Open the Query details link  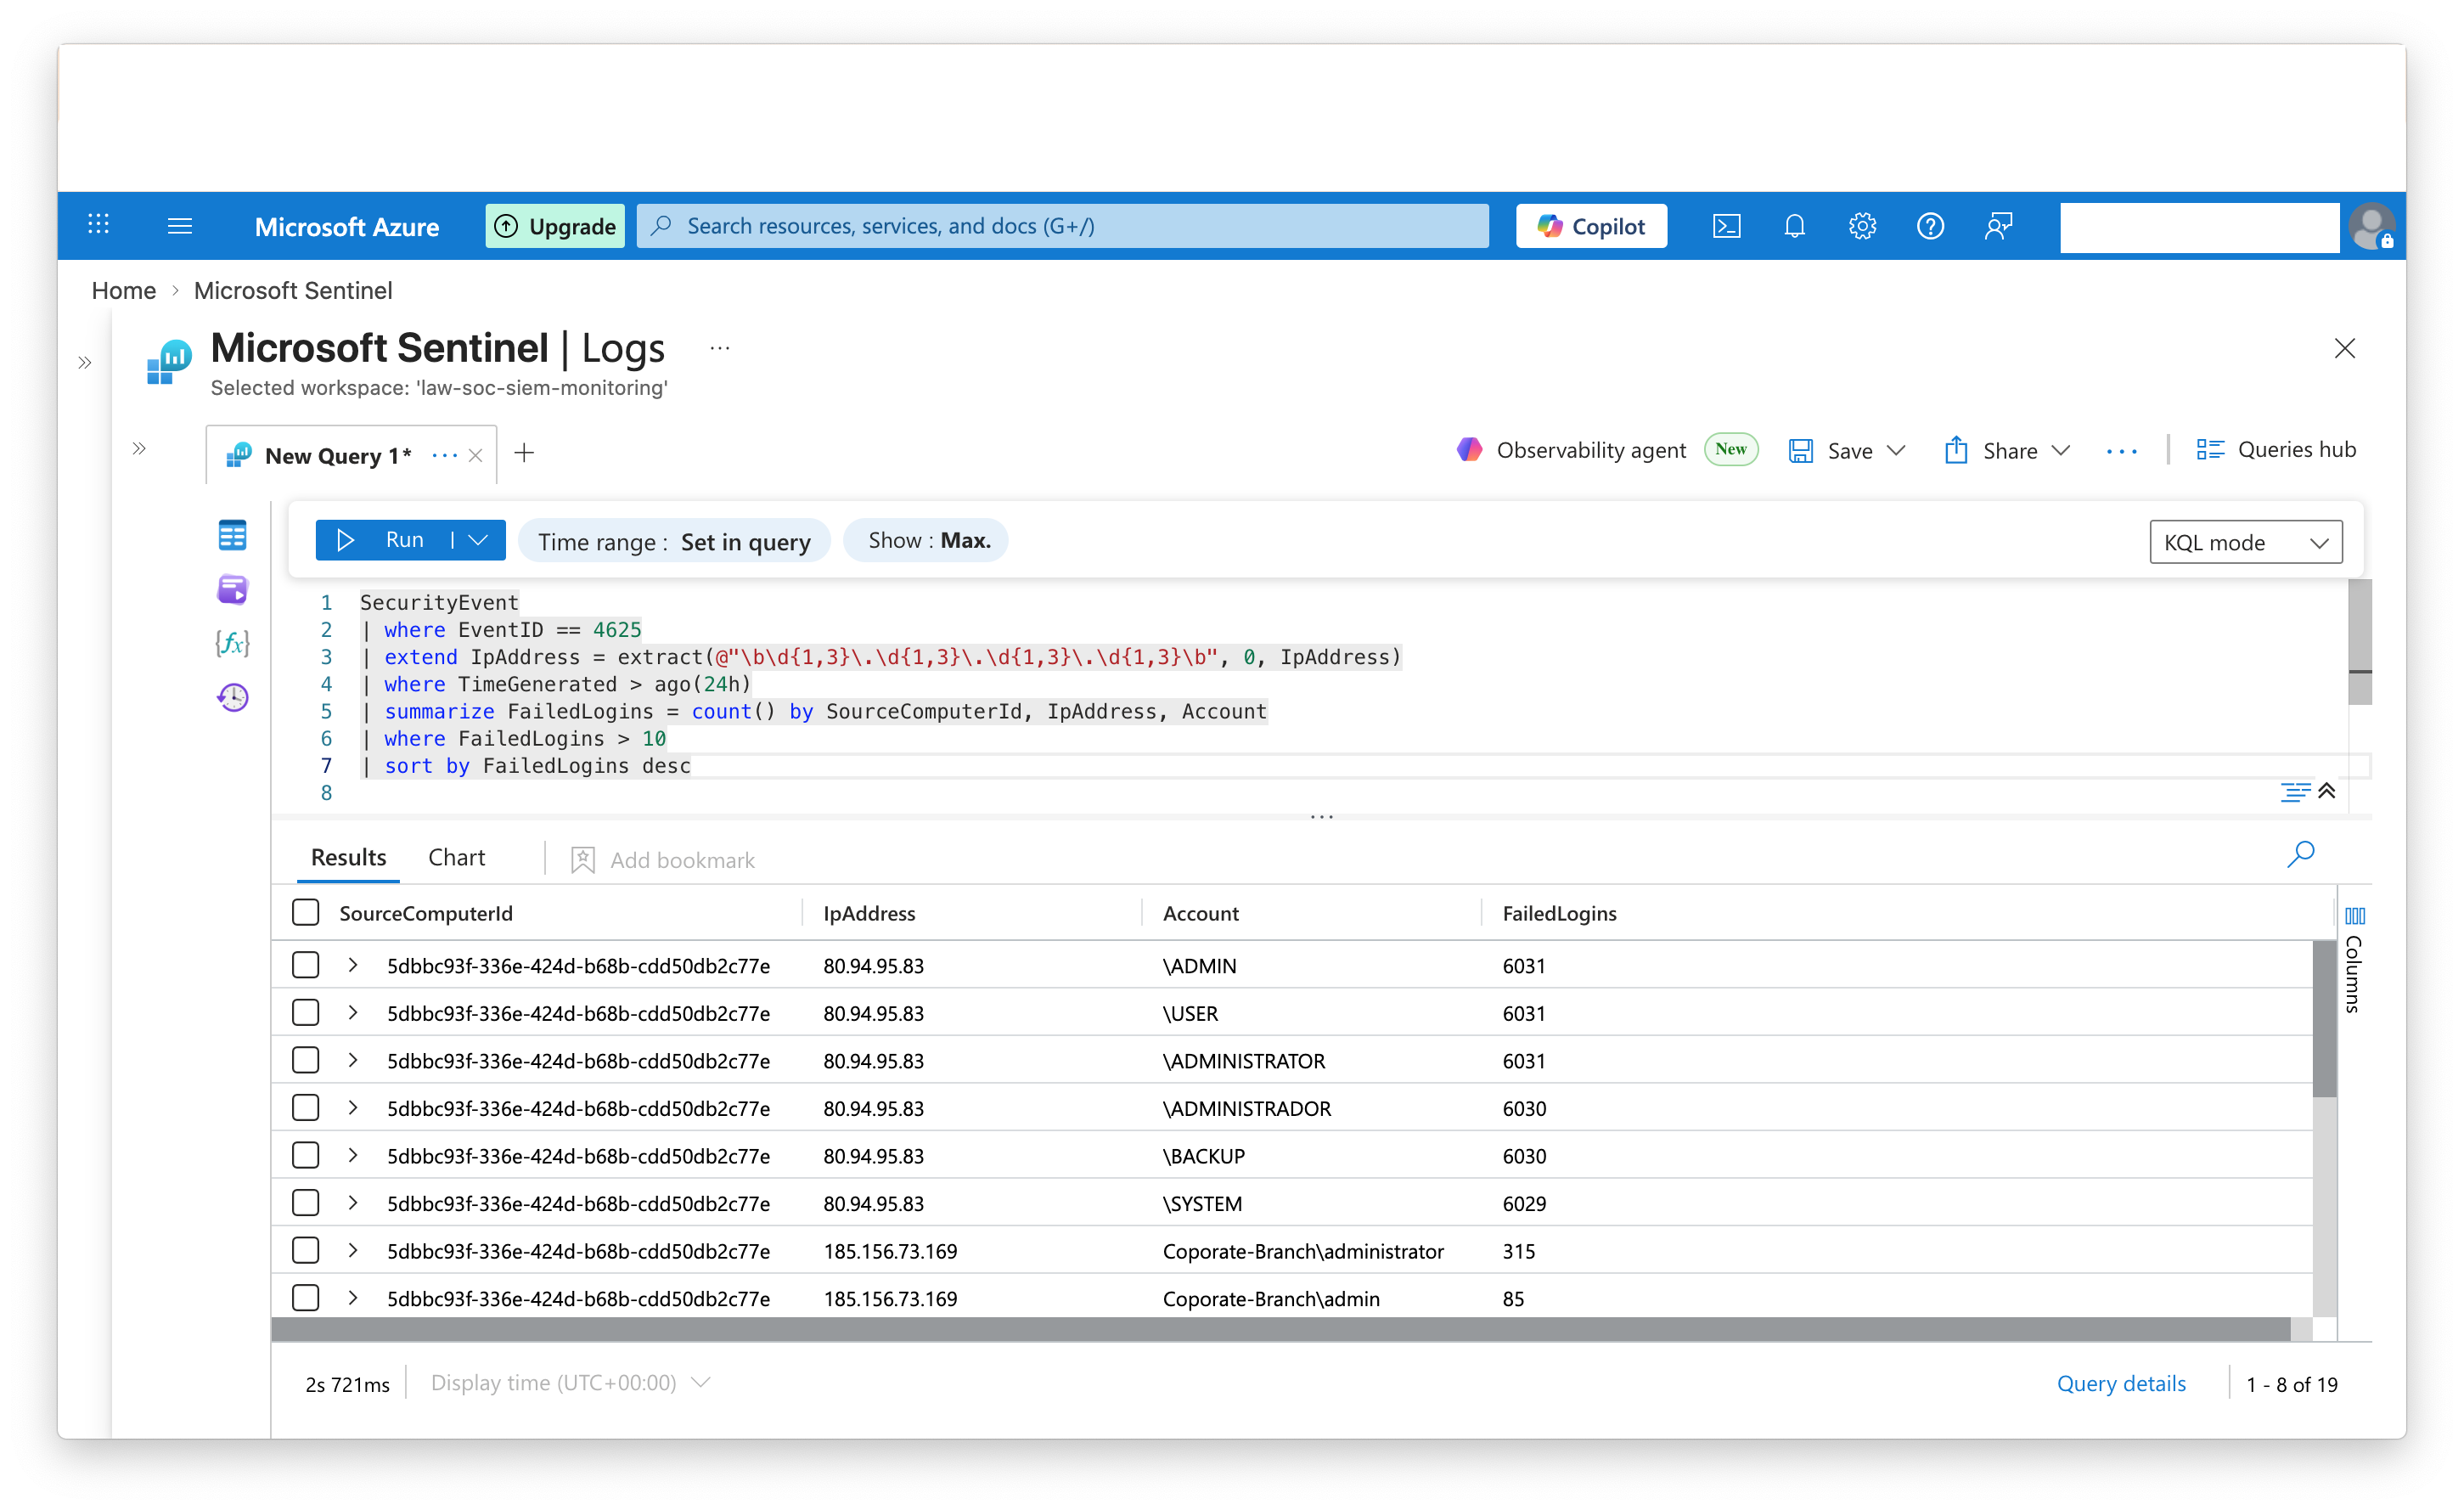click(2120, 1384)
